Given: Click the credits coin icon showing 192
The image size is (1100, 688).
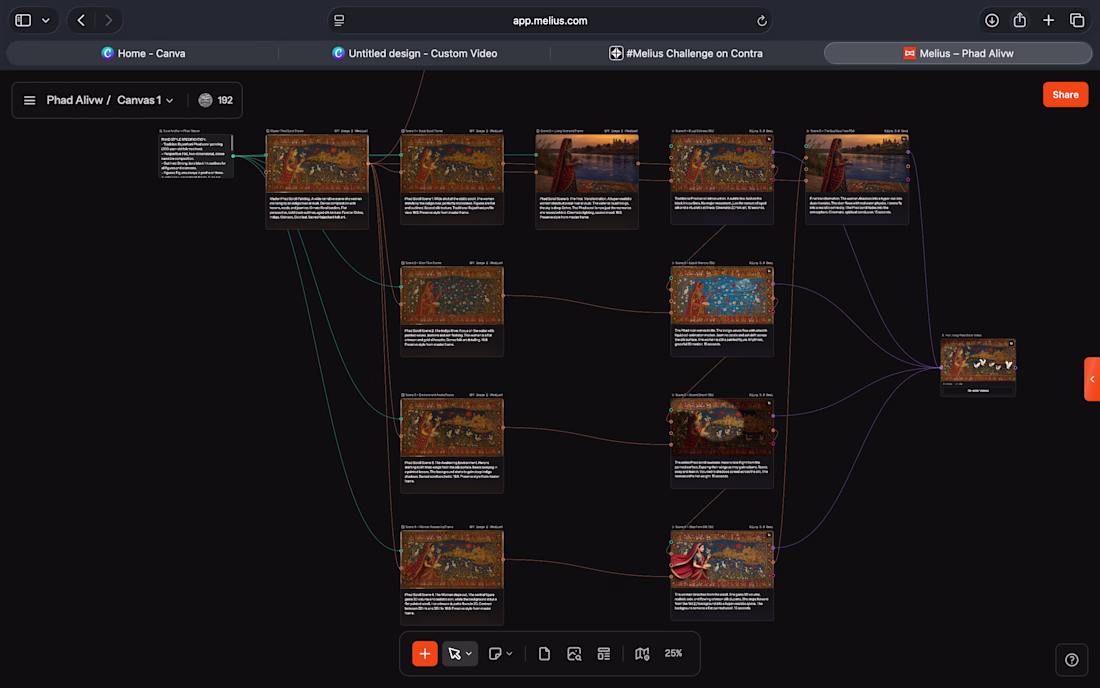Looking at the screenshot, I should click(x=205, y=100).
